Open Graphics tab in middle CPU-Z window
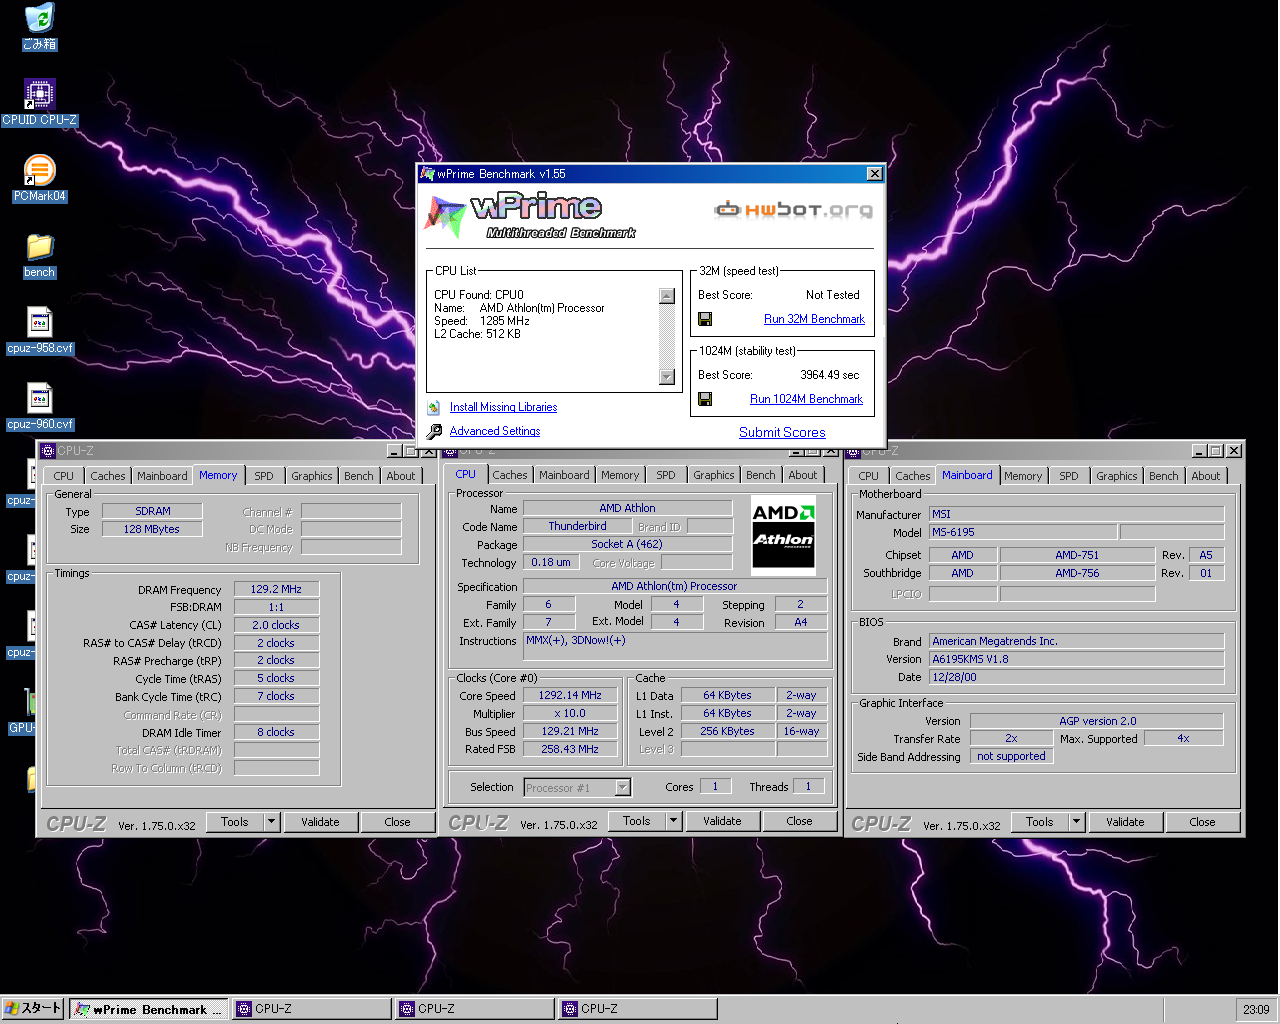The width and height of the screenshot is (1280, 1024). point(714,475)
